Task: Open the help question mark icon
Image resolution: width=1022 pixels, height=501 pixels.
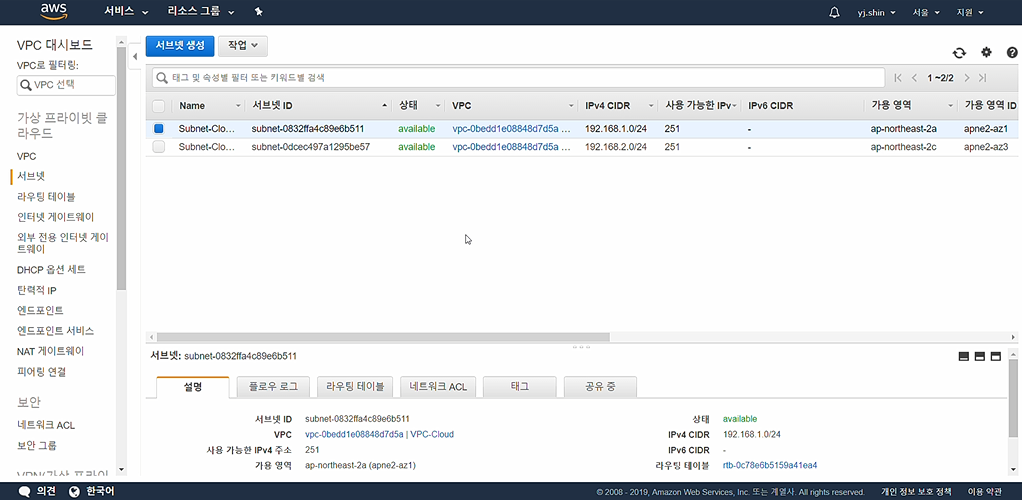Action: tap(1012, 52)
